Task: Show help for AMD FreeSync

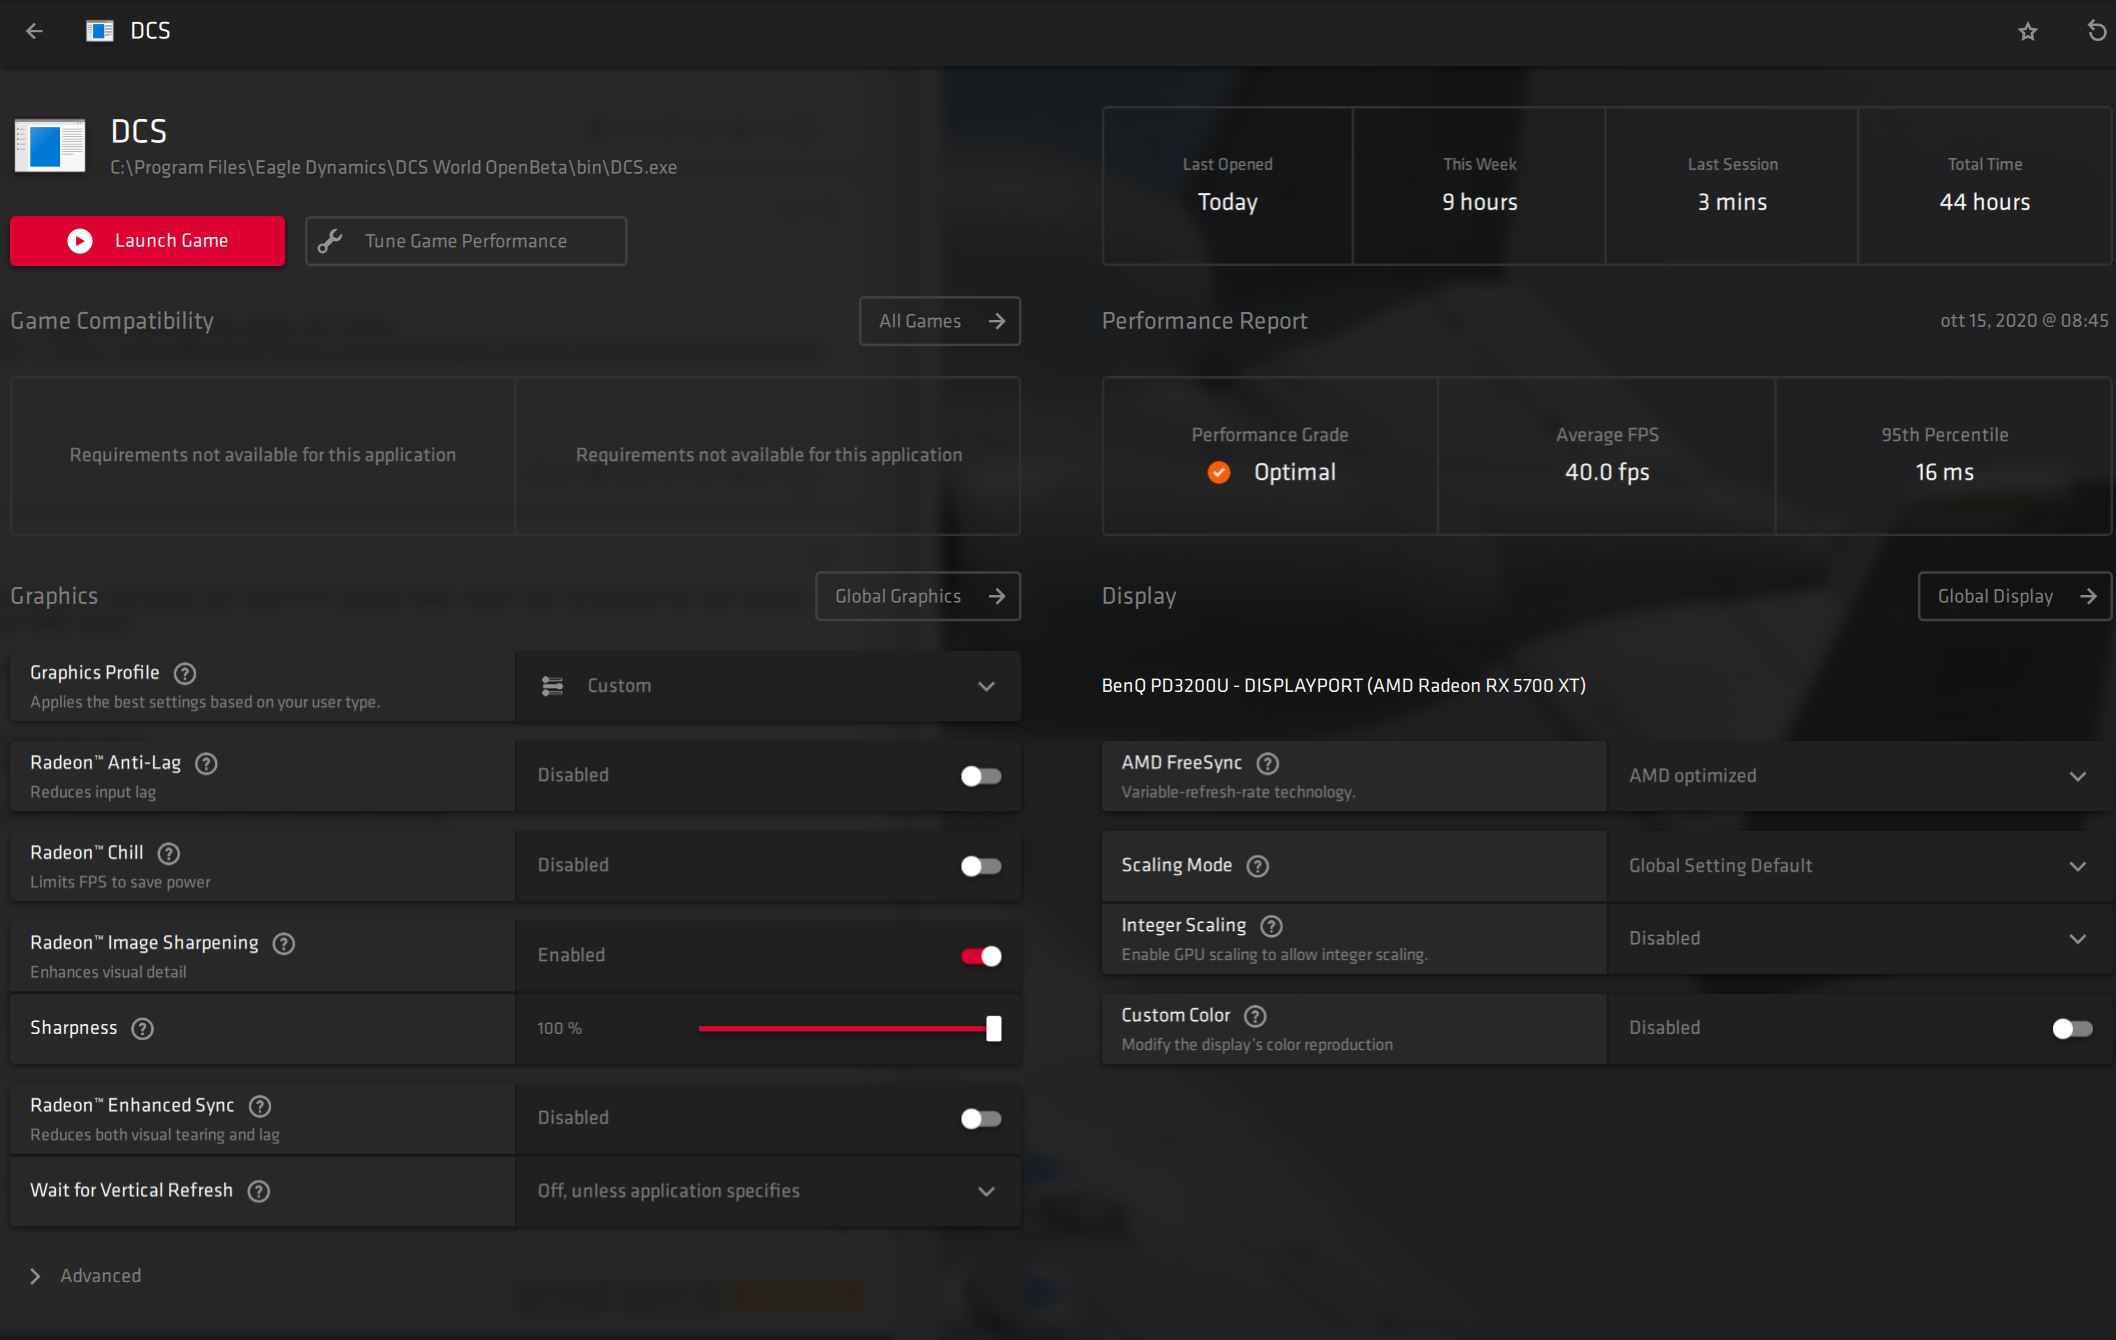Action: pos(1267,764)
